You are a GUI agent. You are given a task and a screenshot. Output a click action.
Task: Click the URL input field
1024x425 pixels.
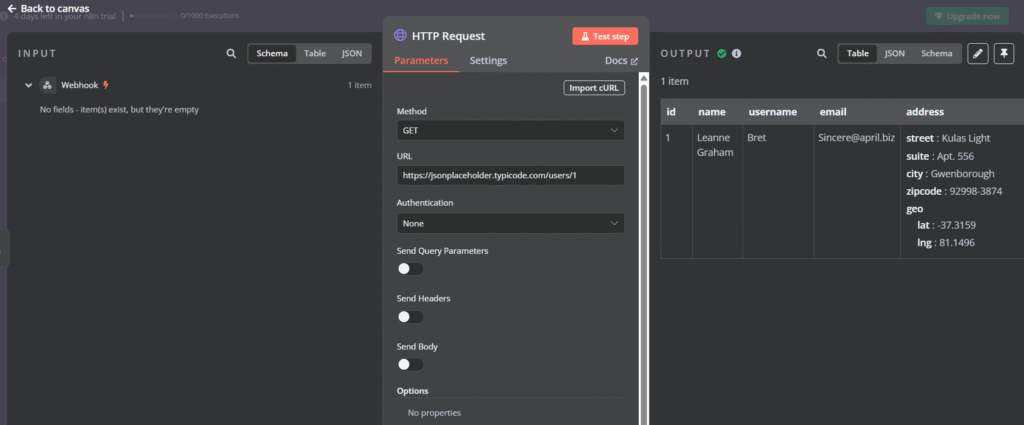point(510,175)
